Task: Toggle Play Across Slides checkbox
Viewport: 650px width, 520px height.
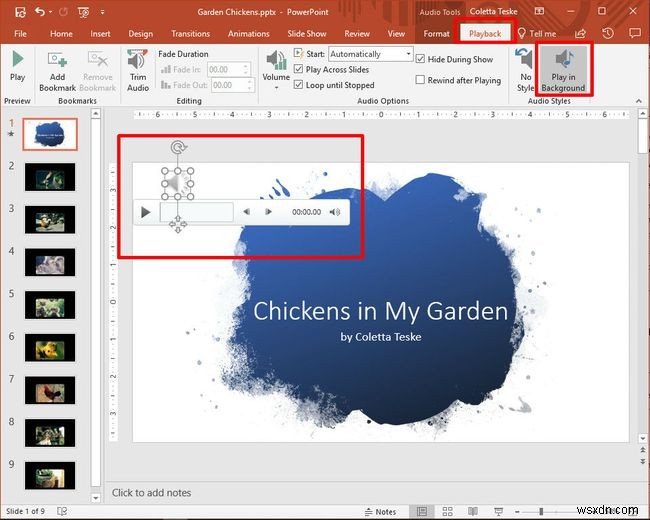Action: [298, 69]
